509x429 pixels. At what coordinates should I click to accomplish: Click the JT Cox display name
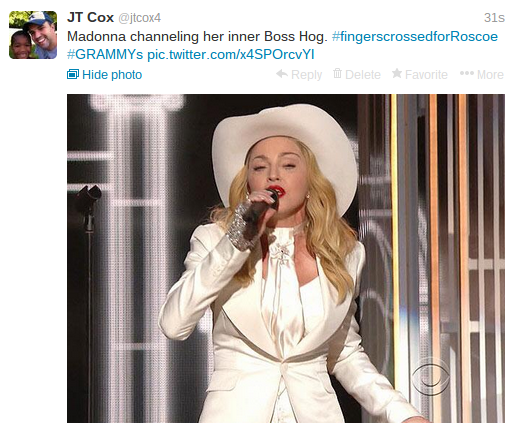(x=90, y=17)
